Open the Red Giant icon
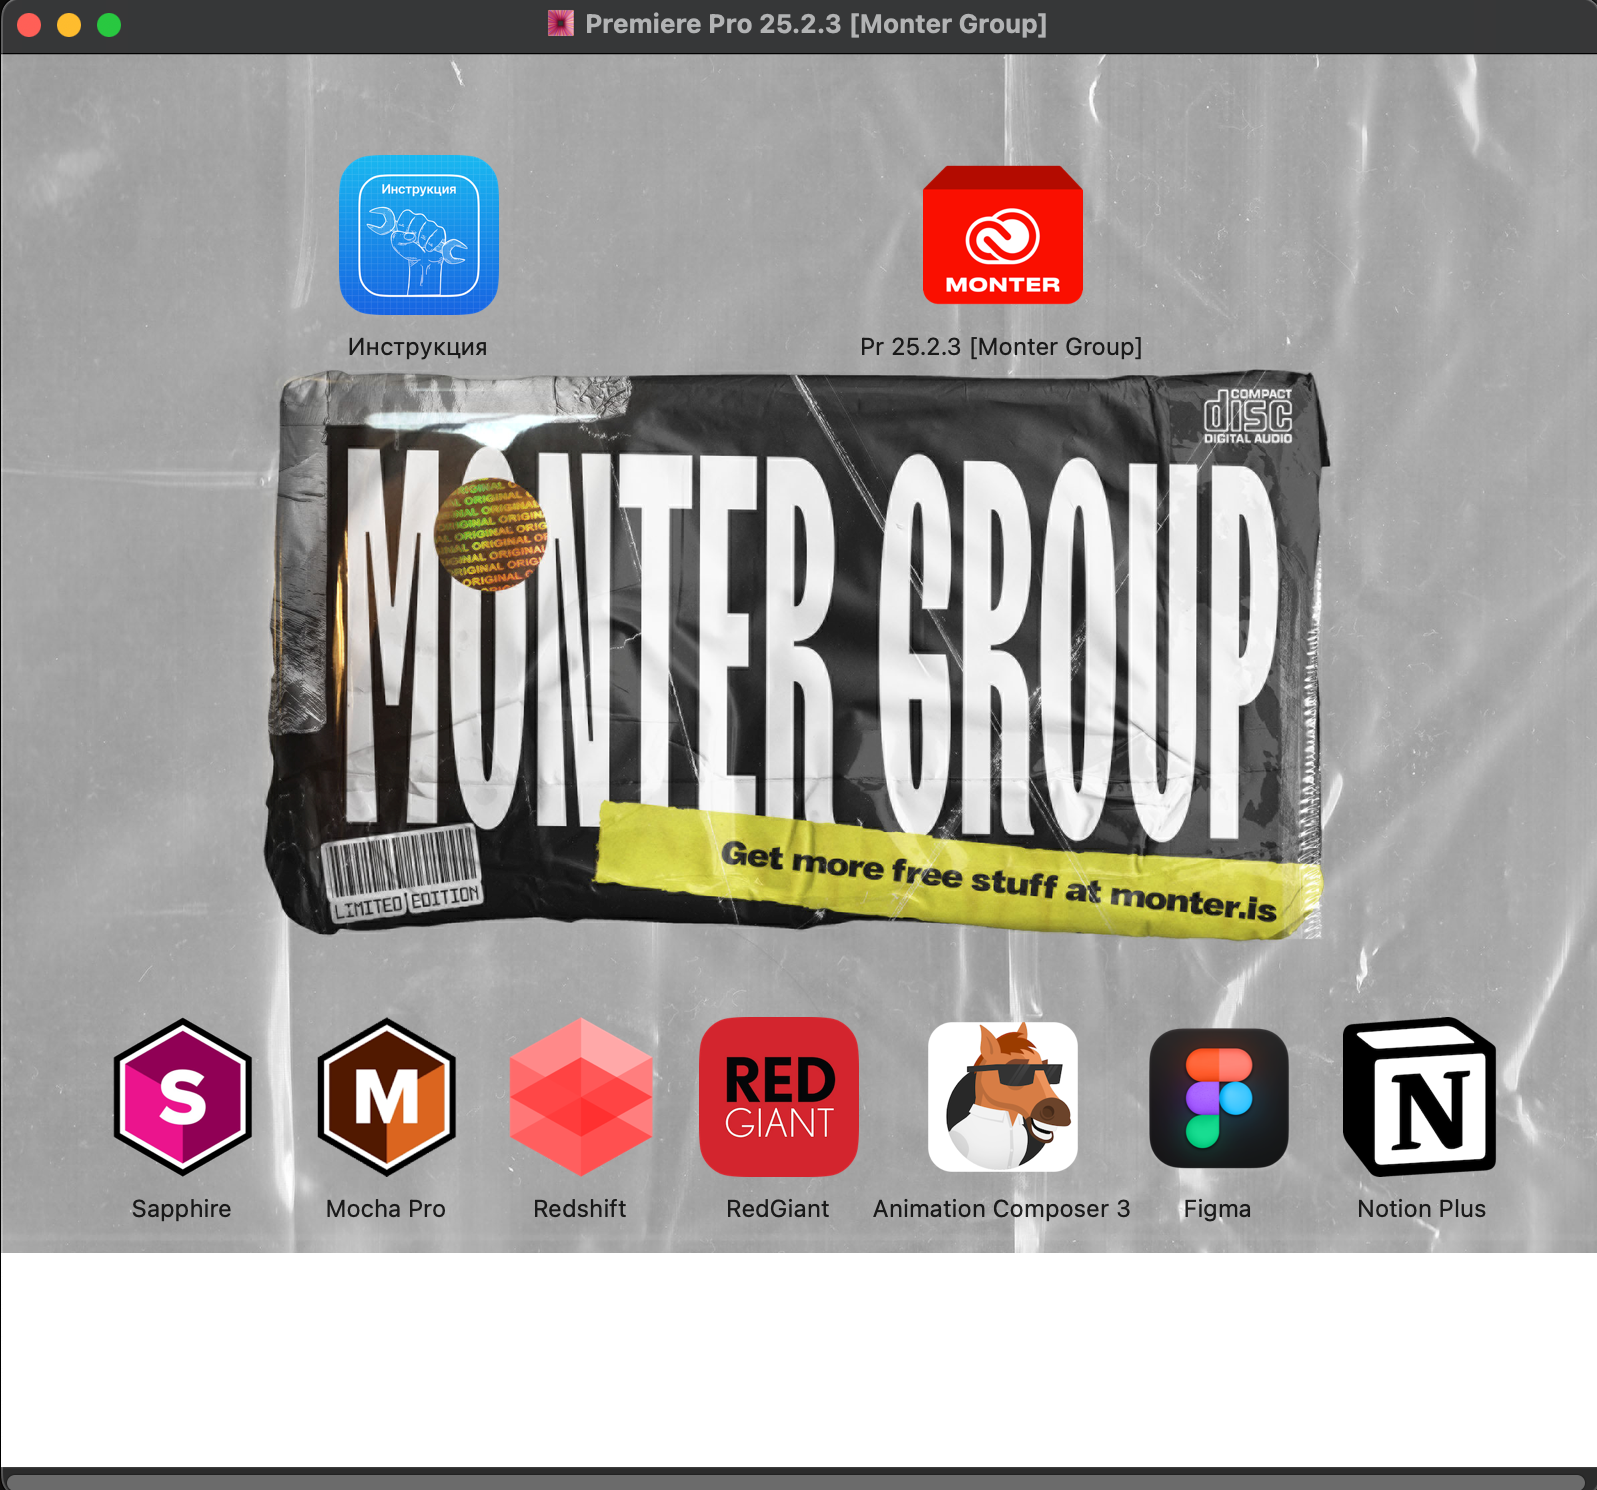This screenshot has height=1490, width=1597. (778, 1097)
